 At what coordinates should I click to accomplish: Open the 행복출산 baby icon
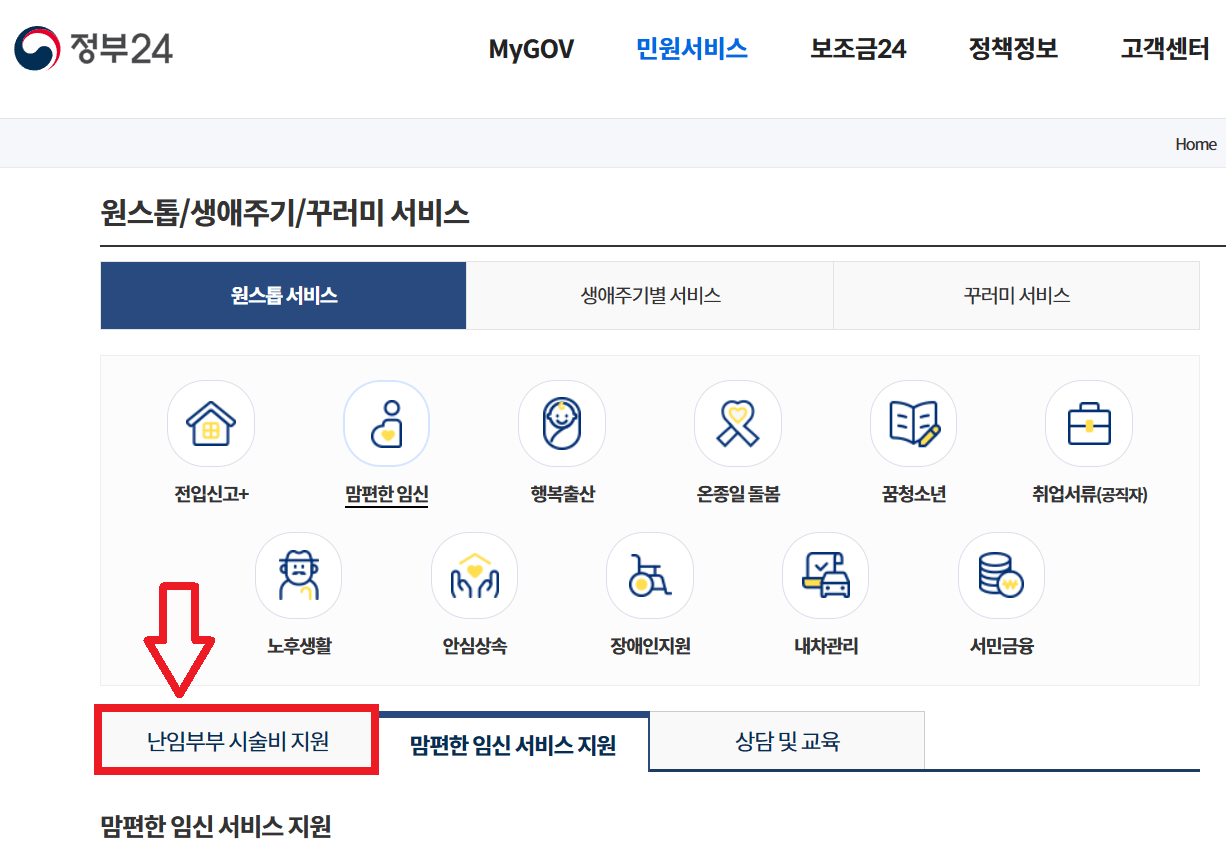point(562,424)
